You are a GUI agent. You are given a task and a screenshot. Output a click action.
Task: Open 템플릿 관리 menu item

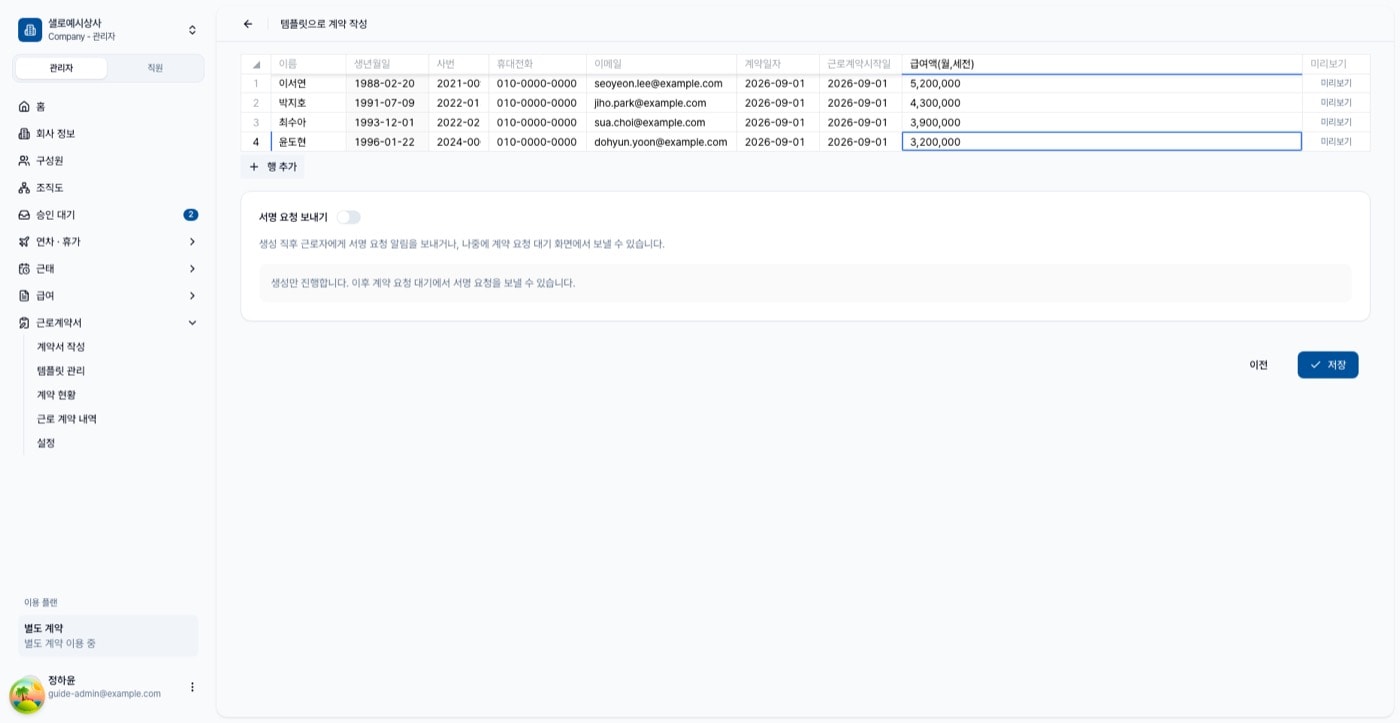pos(61,370)
